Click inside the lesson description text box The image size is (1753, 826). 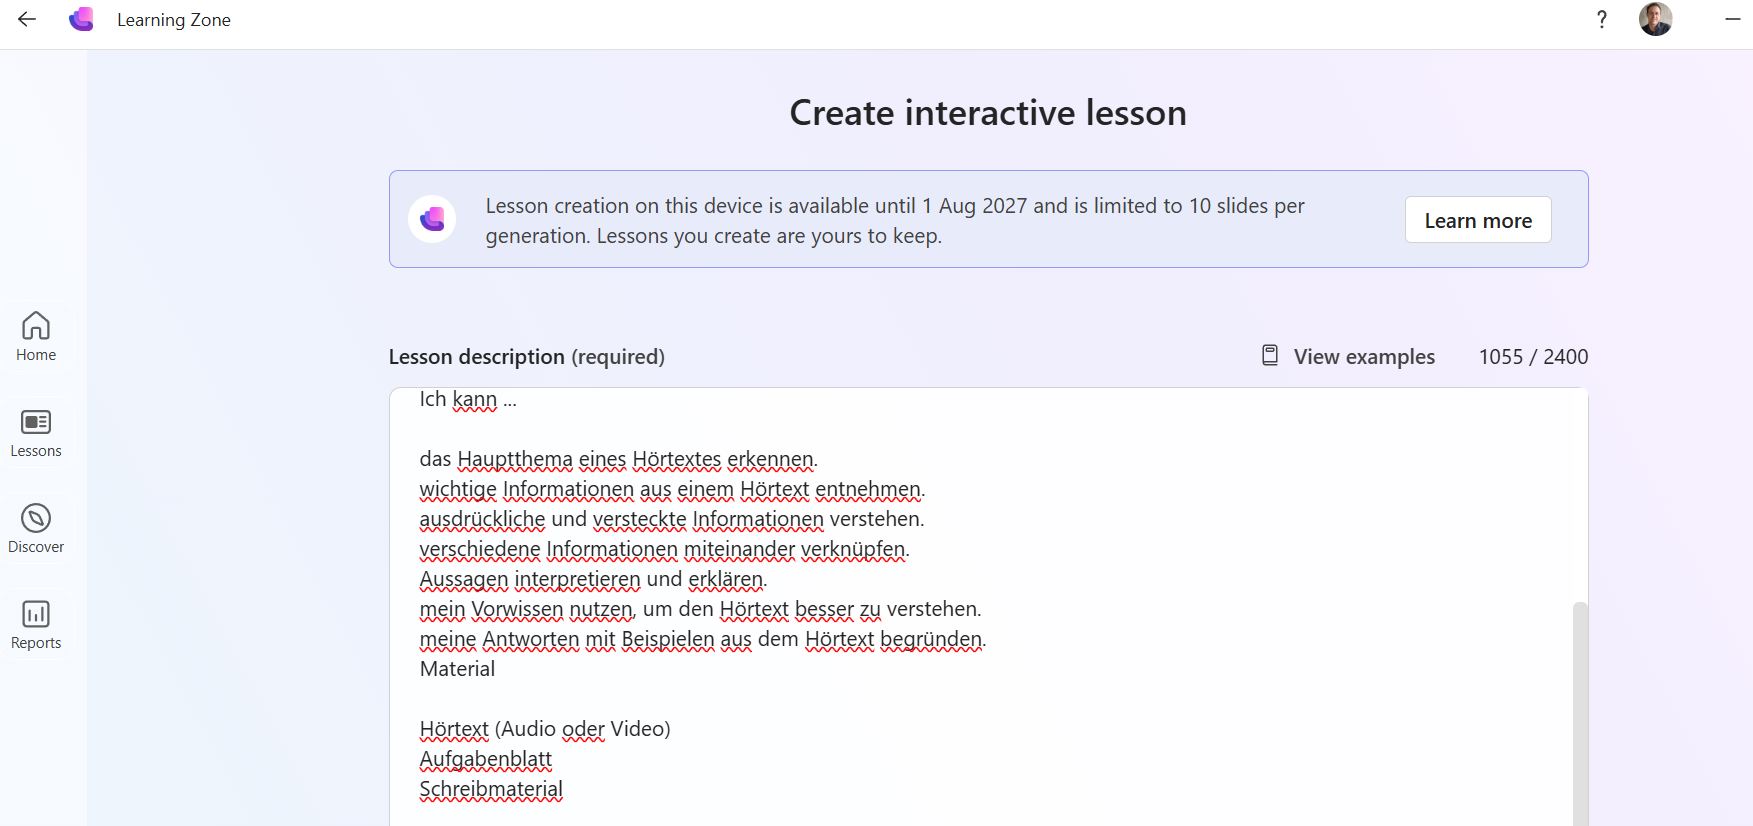point(980,607)
